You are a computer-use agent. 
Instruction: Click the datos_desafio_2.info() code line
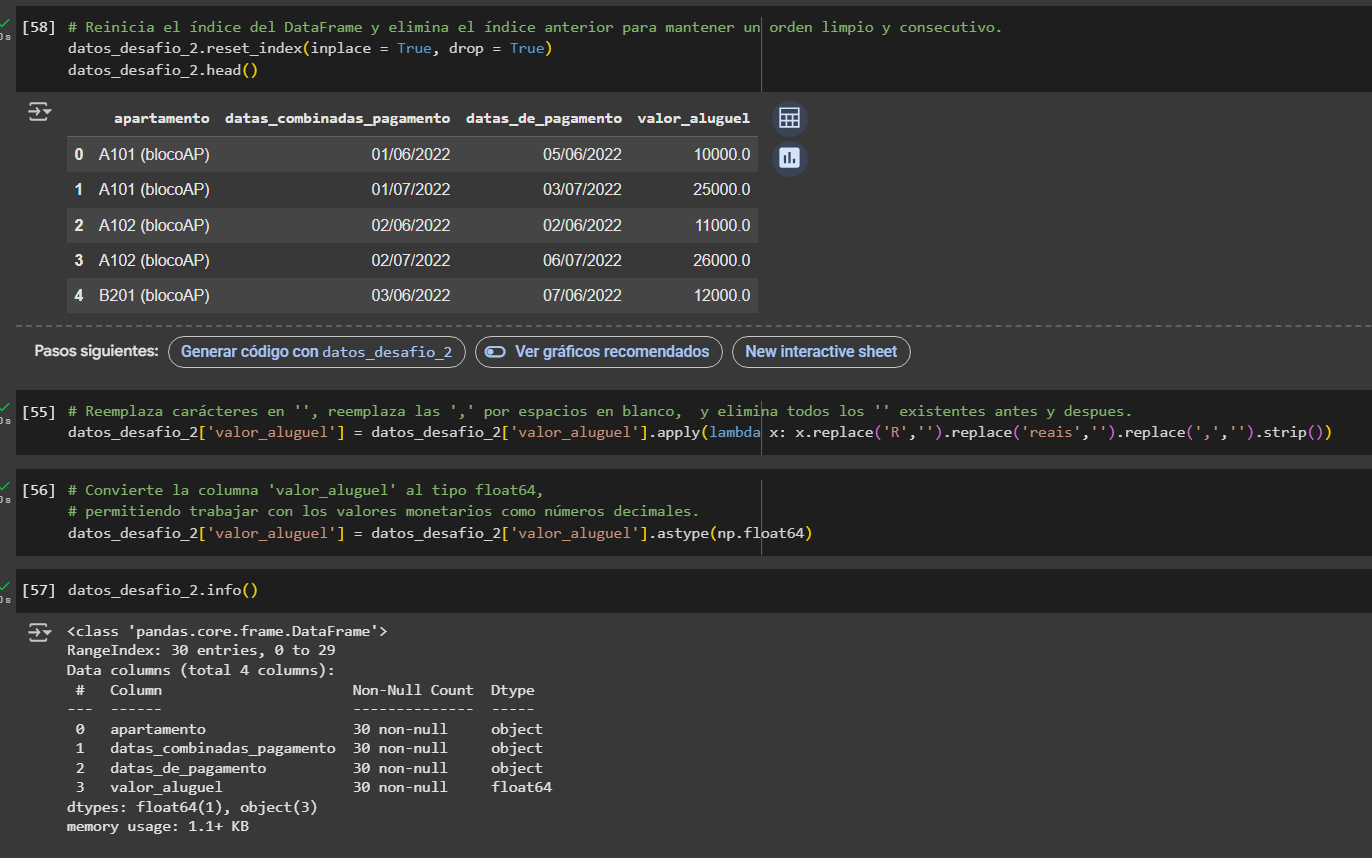[x=163, y=591]
